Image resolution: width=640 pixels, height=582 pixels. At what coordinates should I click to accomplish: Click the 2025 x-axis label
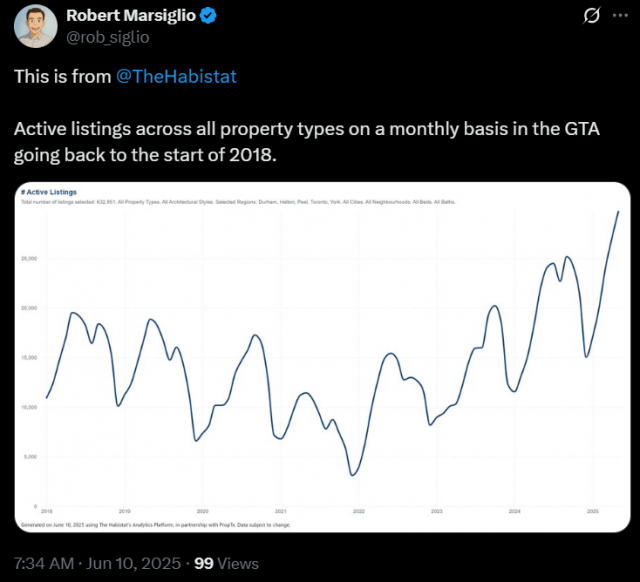click(x=593, y=511)
